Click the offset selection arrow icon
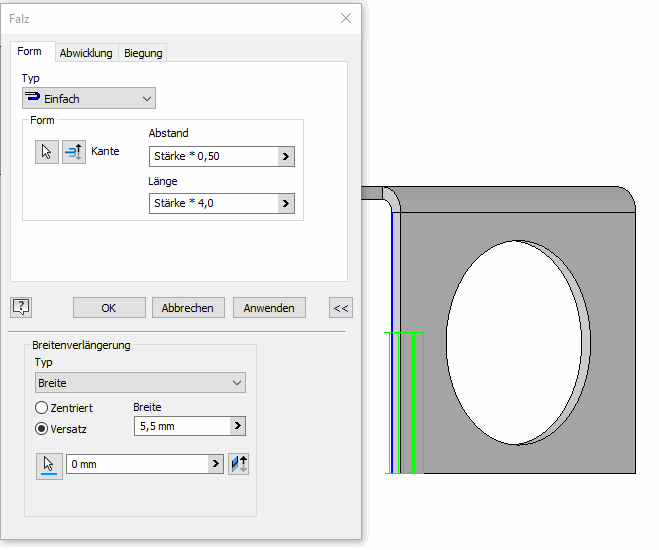 [49, 465]
